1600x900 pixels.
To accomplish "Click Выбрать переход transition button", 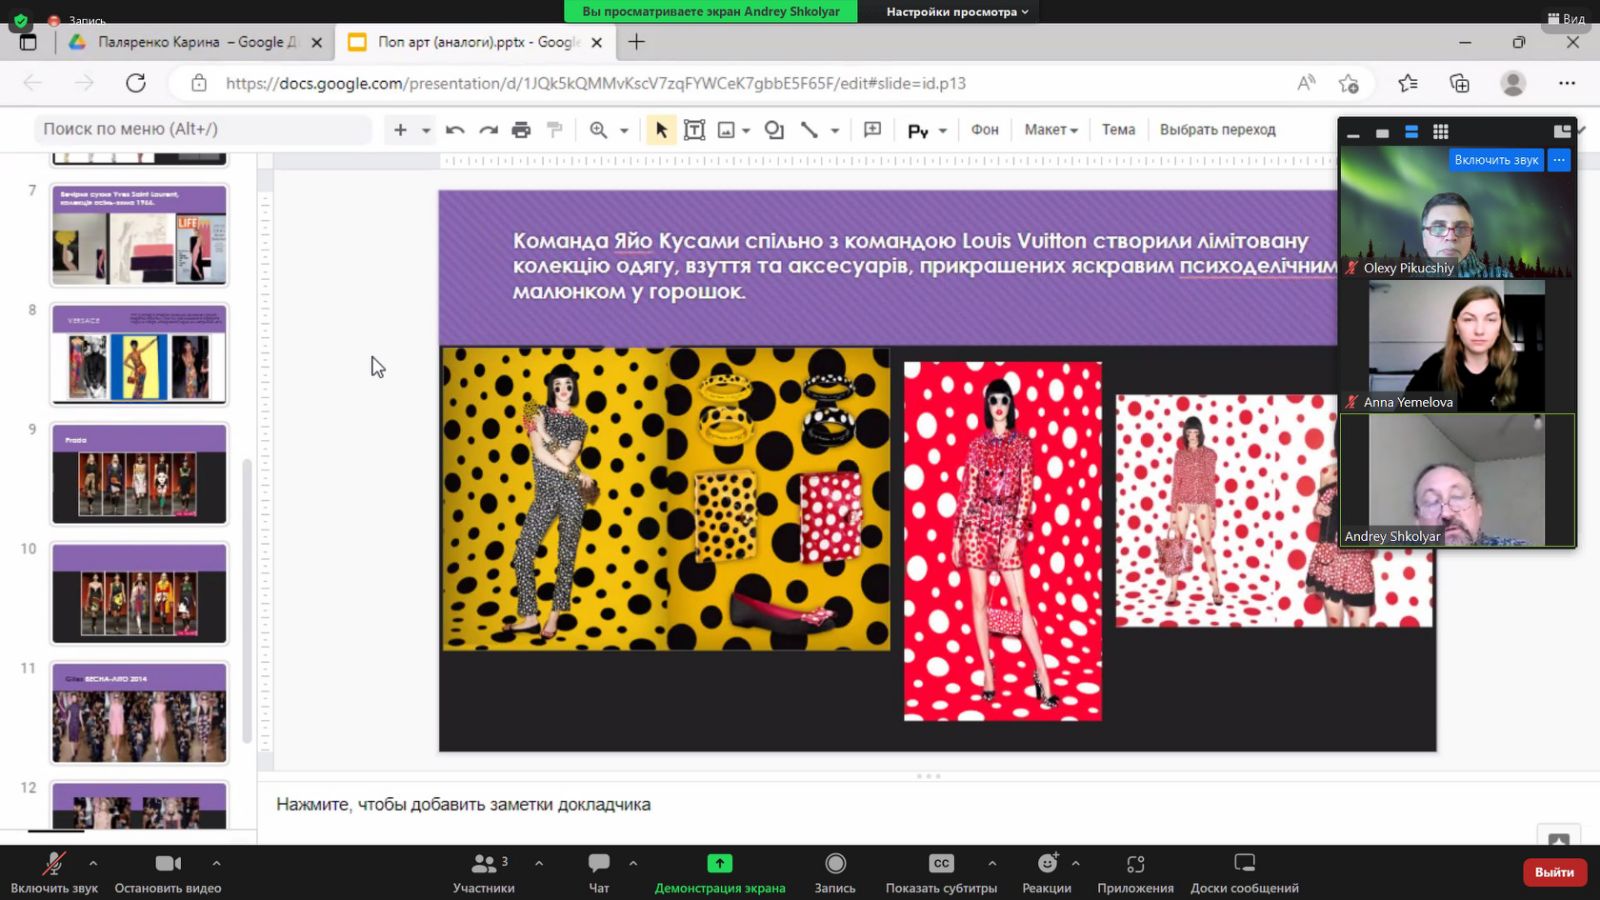I will (x=1217, y=130).
